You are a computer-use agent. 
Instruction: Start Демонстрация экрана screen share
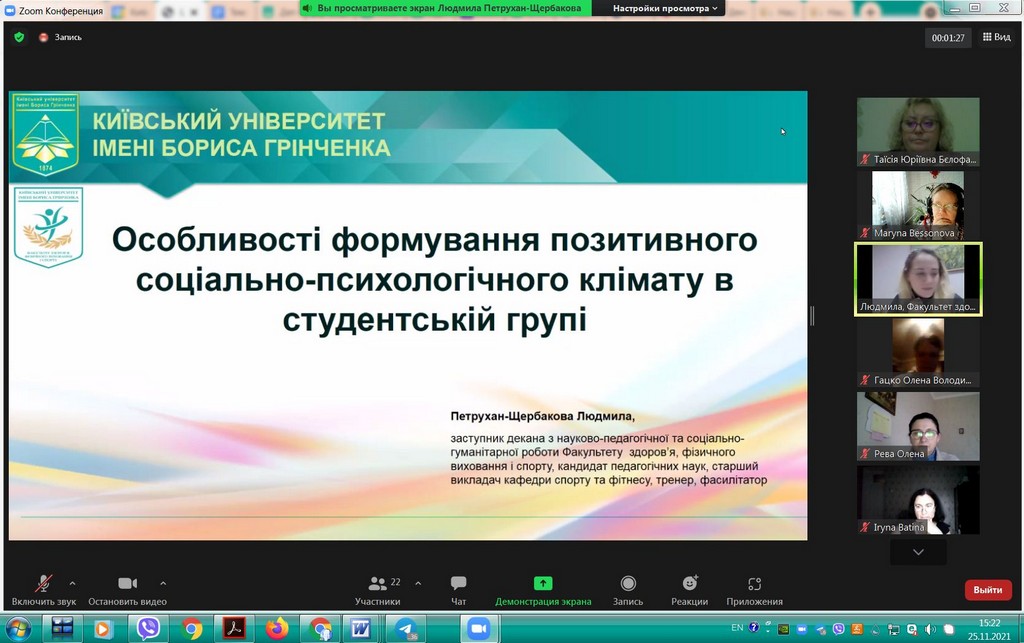[543, 589]
